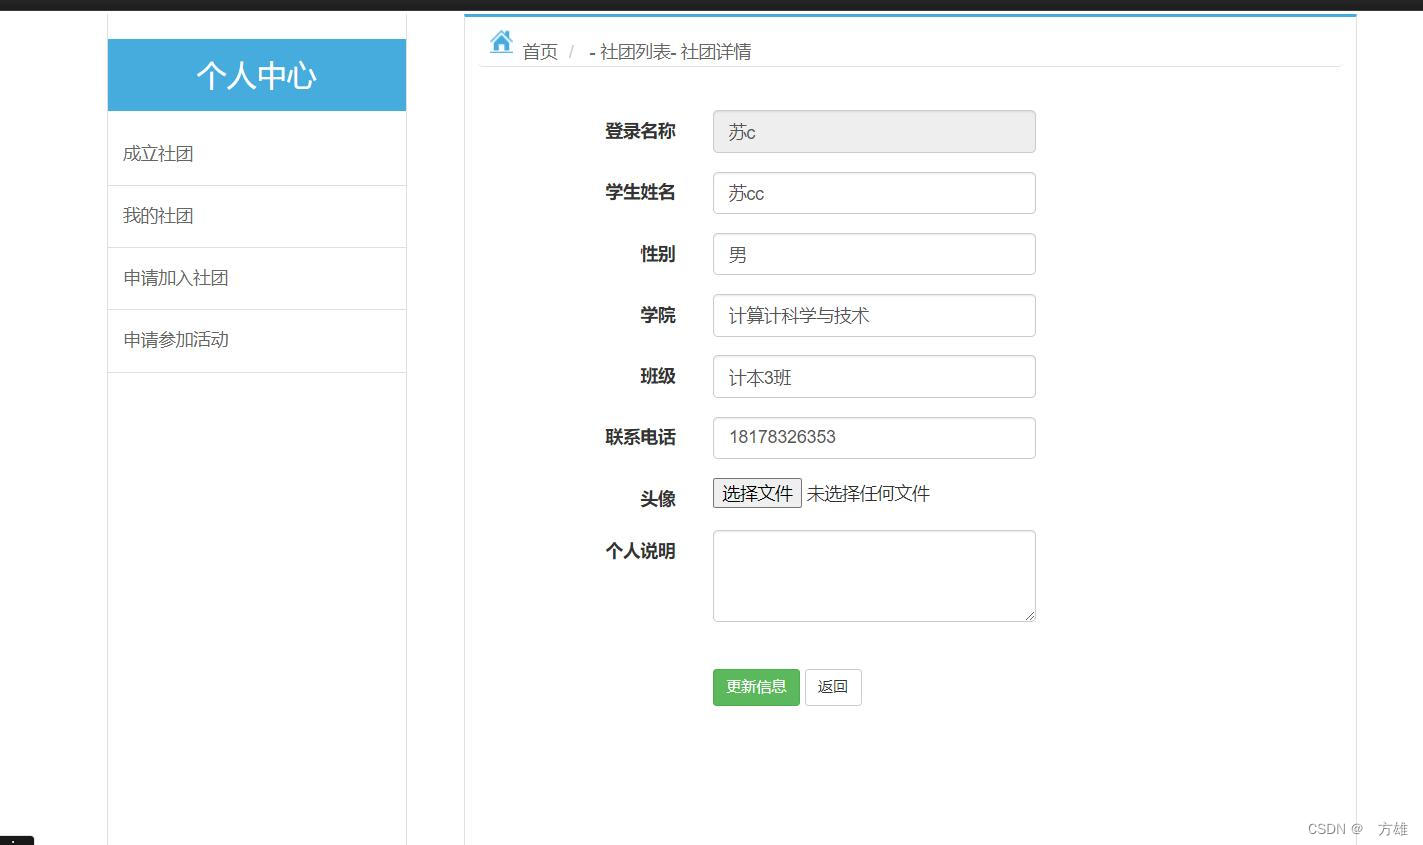Screen dimensions: 1423x845
Task: Focus the 性别 input field
Action: 874,254
